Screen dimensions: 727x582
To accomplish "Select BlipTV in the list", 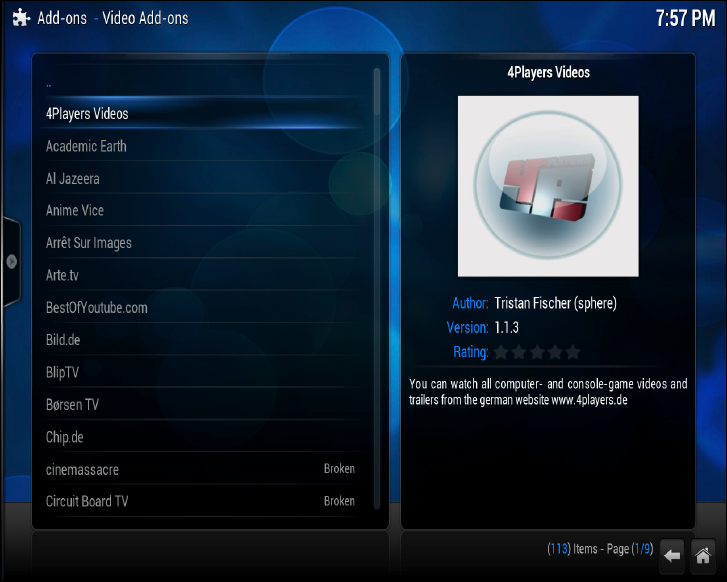I will coord(204,372).
